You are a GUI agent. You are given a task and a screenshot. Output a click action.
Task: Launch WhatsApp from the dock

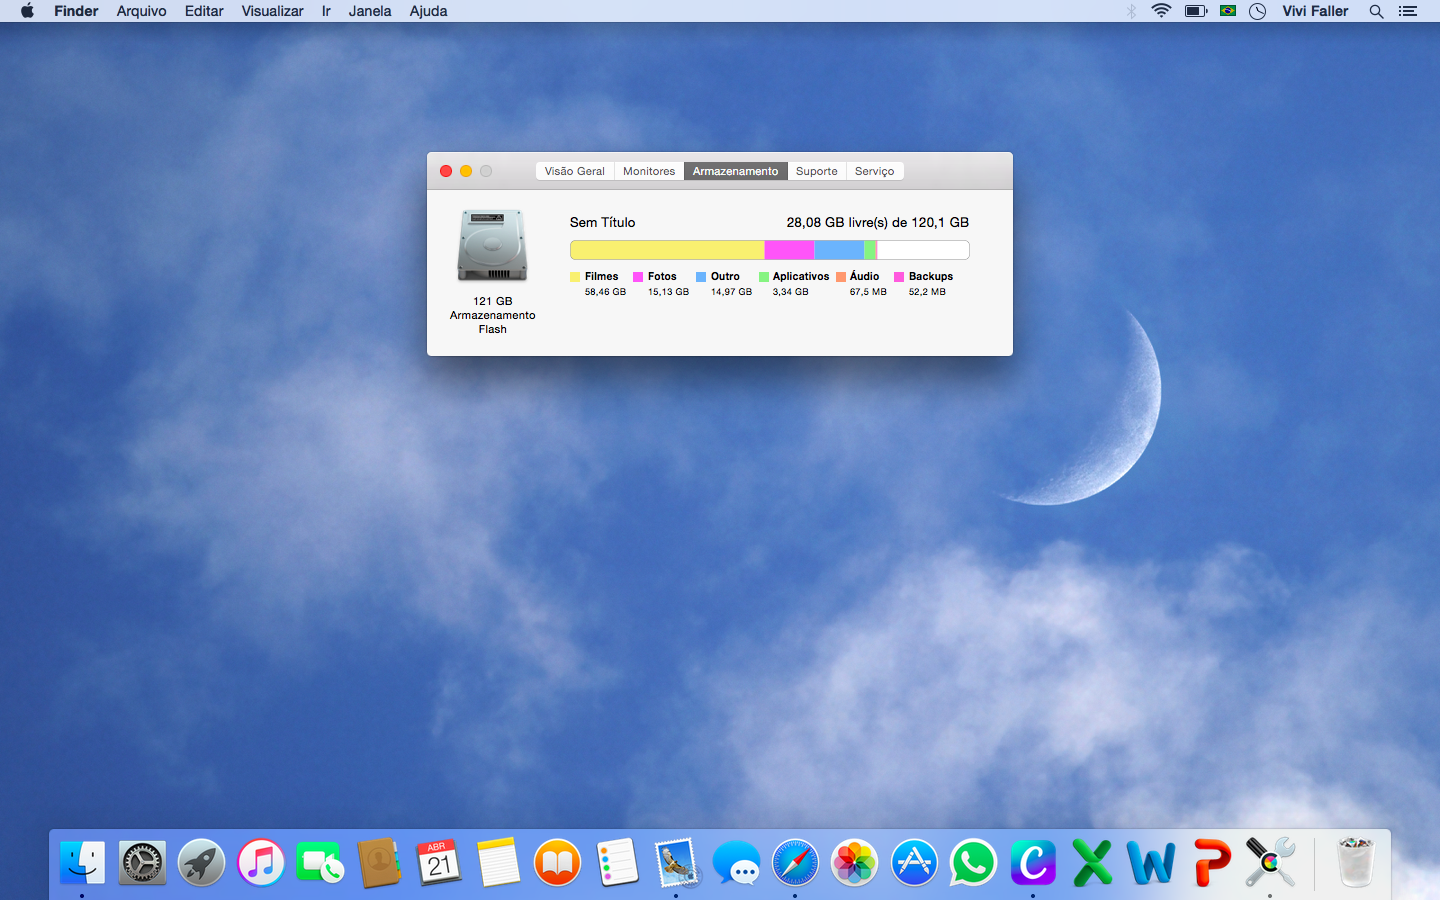pos(973,862)
